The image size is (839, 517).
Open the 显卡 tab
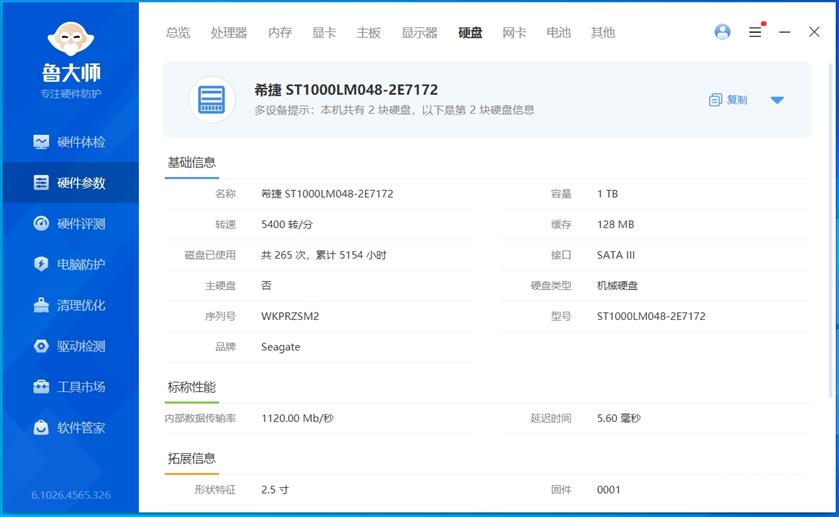[x=324, y=33]
